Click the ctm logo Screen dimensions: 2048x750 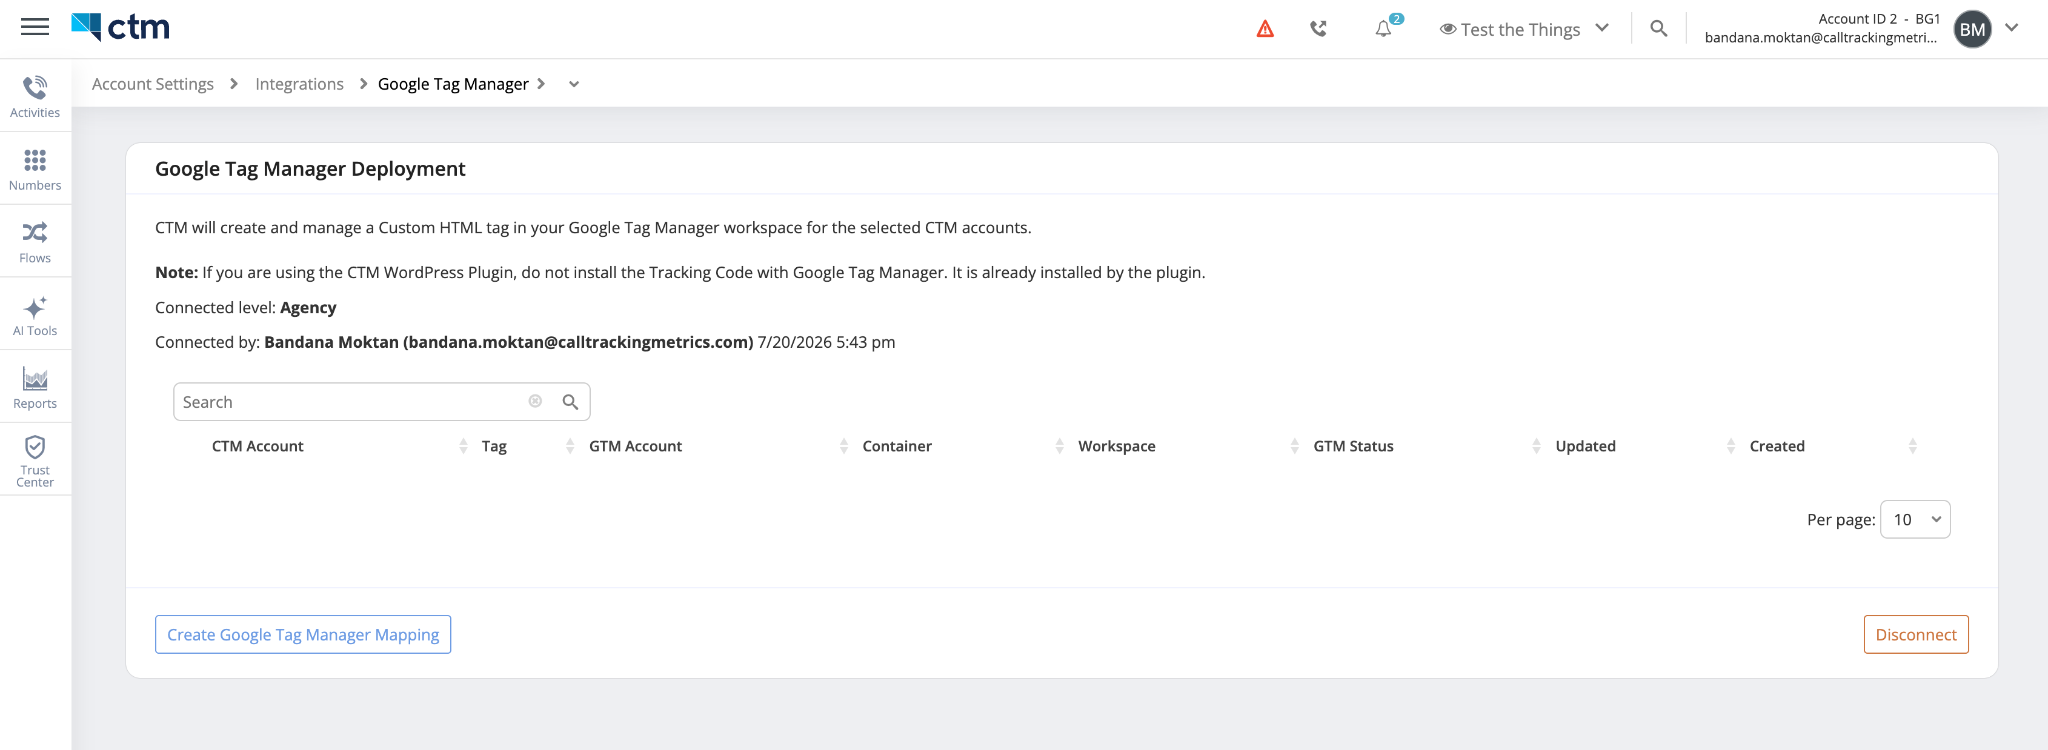tap(121, 27)
